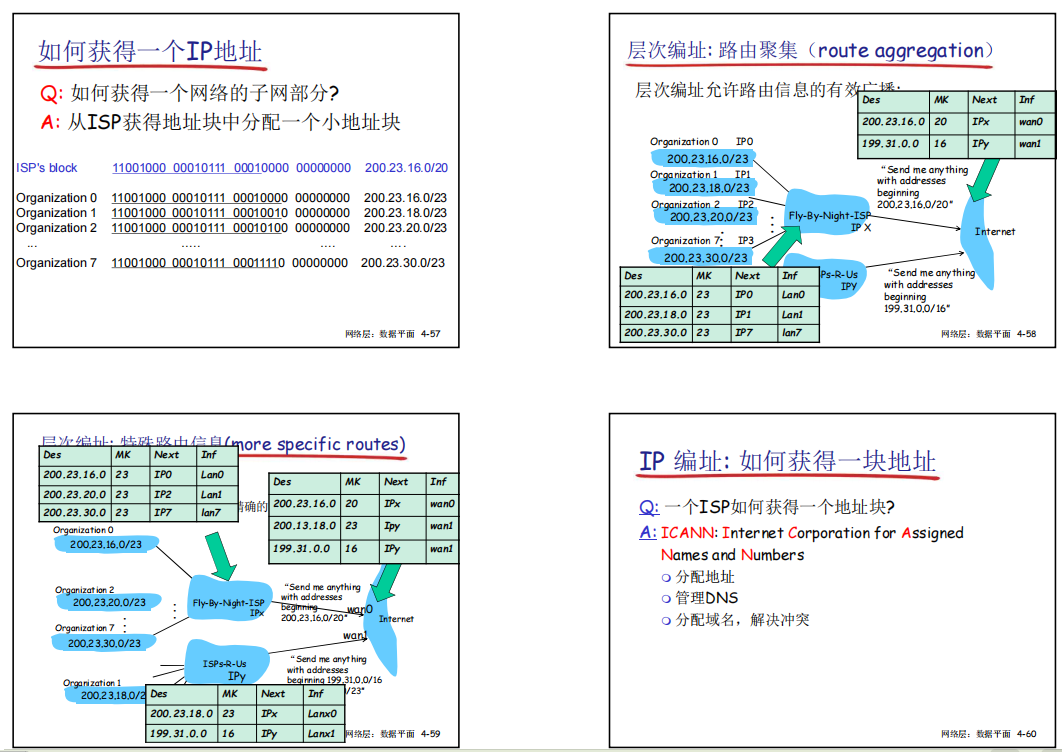Click the wan0 cell in slide 4-58 routing table
1062x752 pixels.
click(1034, 122)
